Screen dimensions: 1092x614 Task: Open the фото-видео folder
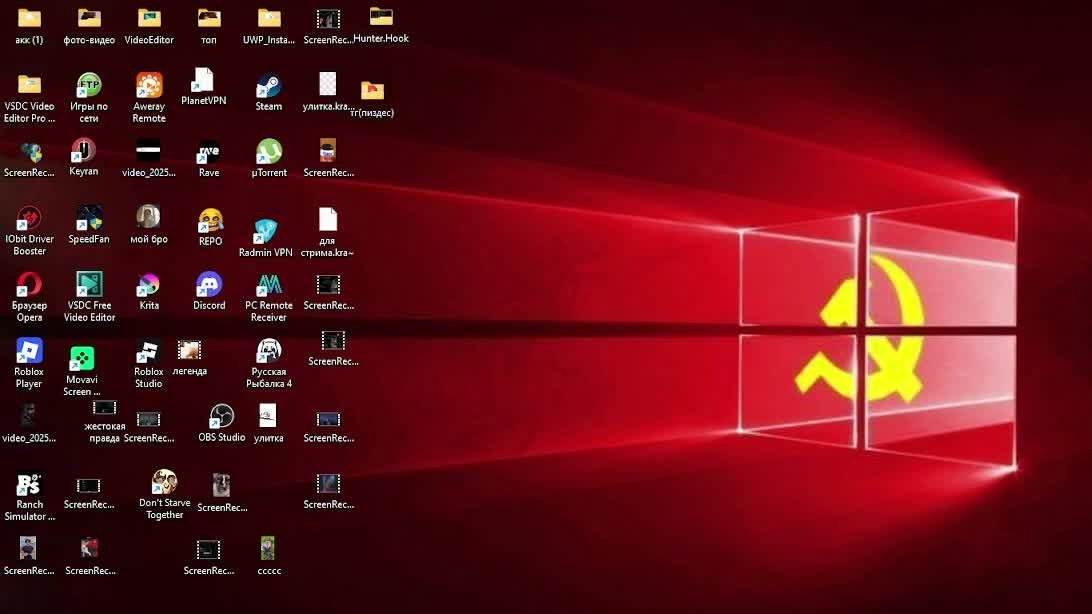(89, 19)
